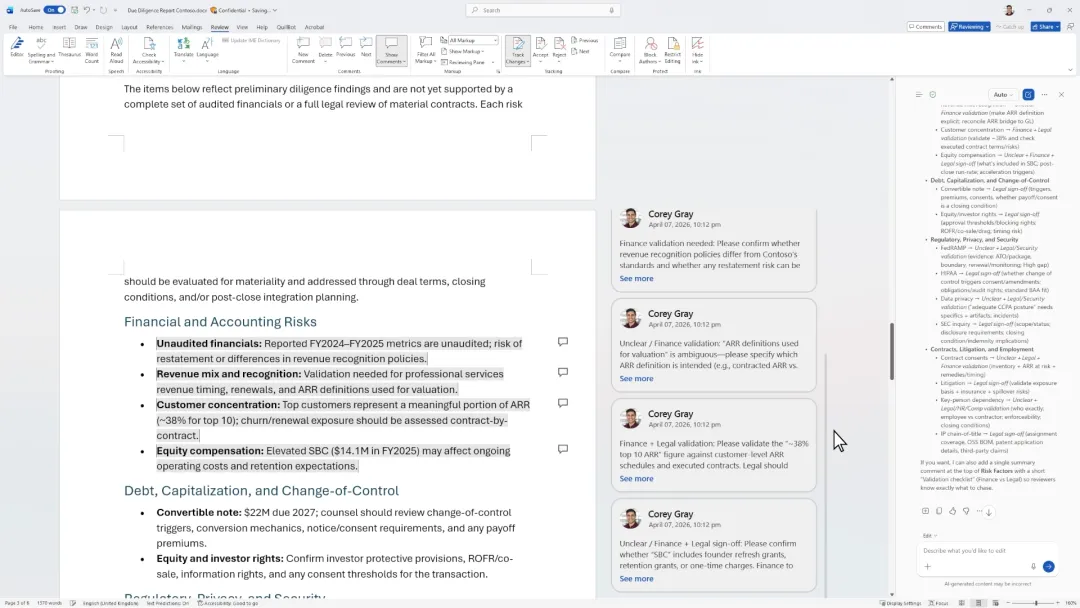Image resolution: width=1080 pixels, height=608 pixels.
Task: Open comment indicator beside Customer concentration bullet
Action: (563, 403)
